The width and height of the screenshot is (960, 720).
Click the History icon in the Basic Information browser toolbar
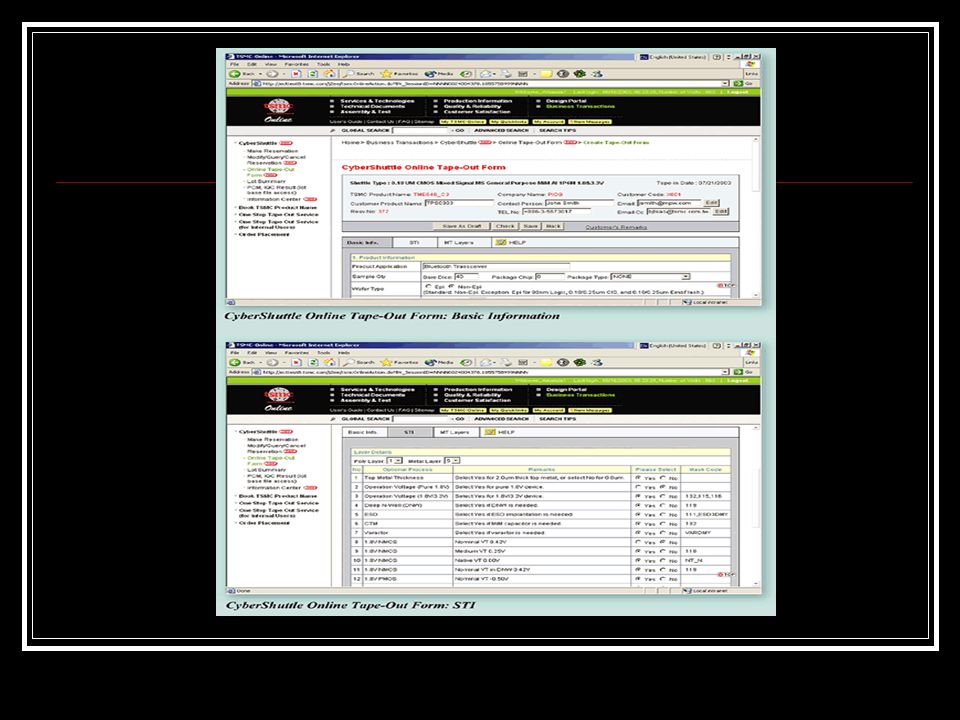point(466,73)
